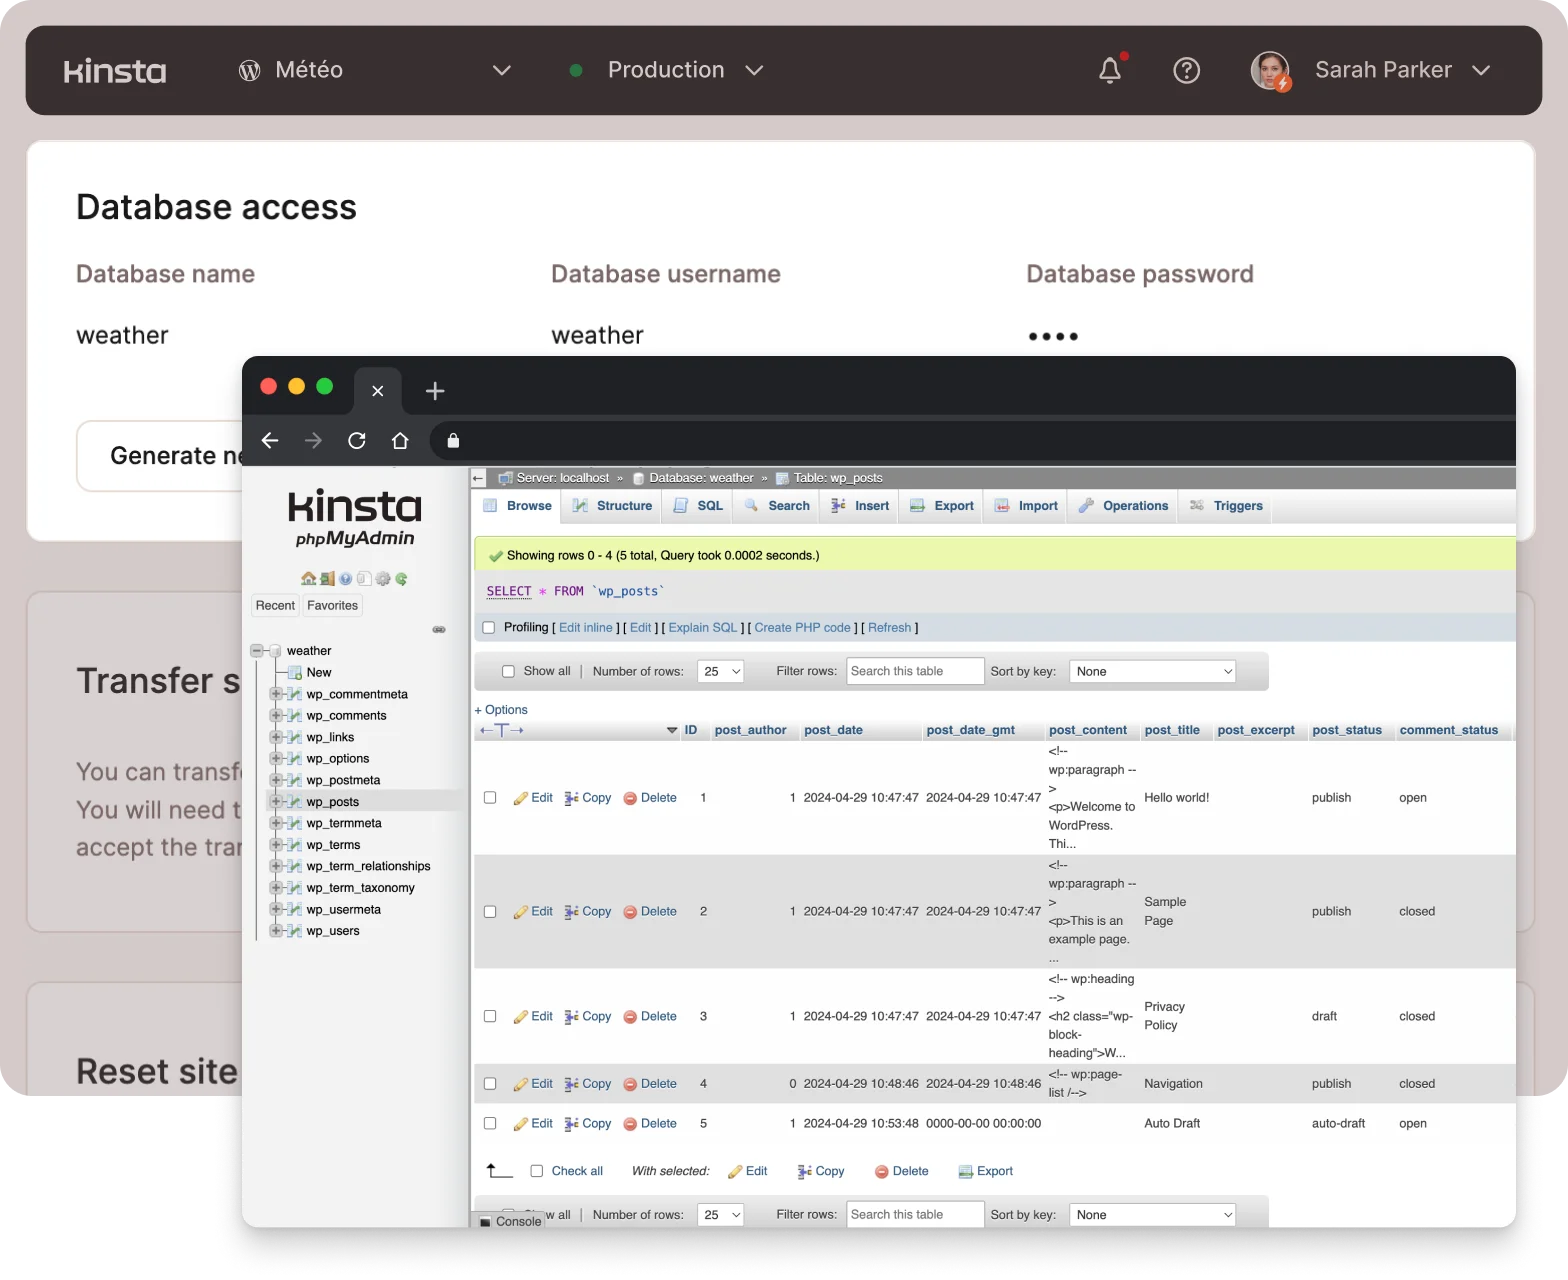Click the browser home icon
This screenshot has width=1568, height=1280.
(x=400, y=441)
